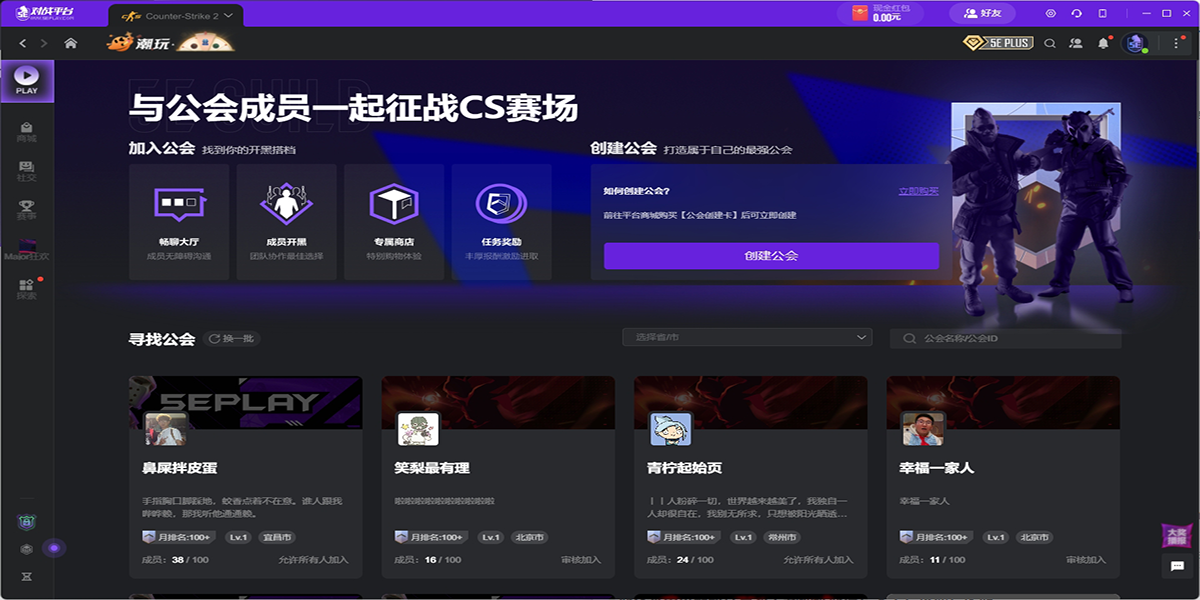
Task: Click 成员: 11 / 100 text
Action: click(x=932, y=560)
